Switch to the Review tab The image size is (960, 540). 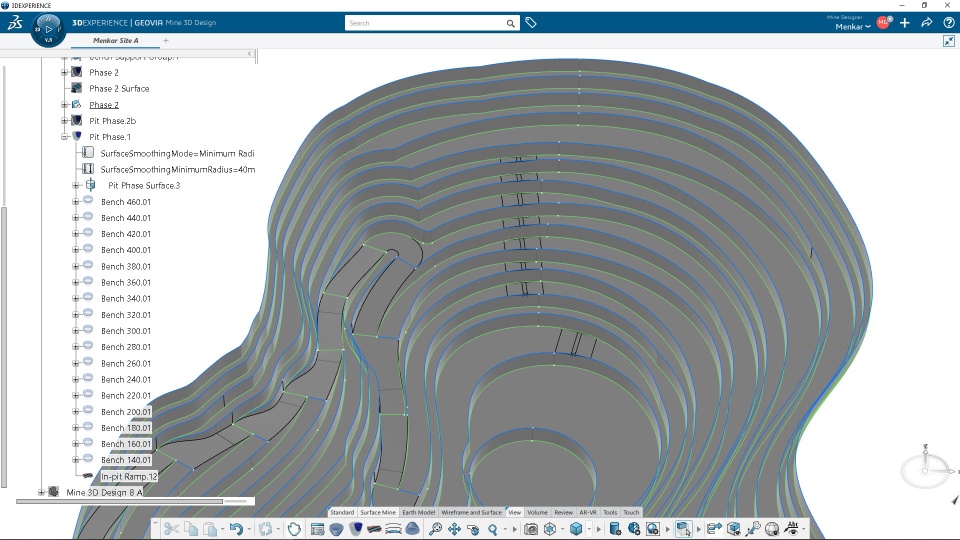coord(563,512)
